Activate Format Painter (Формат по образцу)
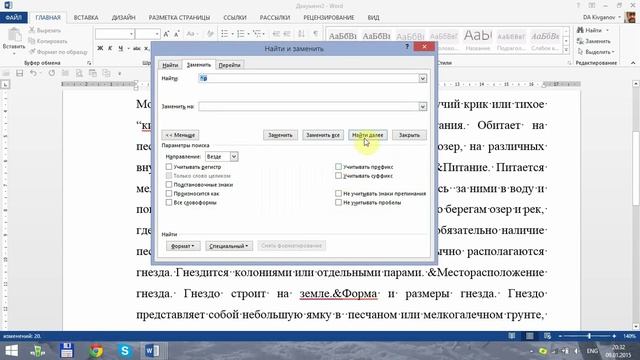This screenshot has width=640, height=360. click(58, 52)
